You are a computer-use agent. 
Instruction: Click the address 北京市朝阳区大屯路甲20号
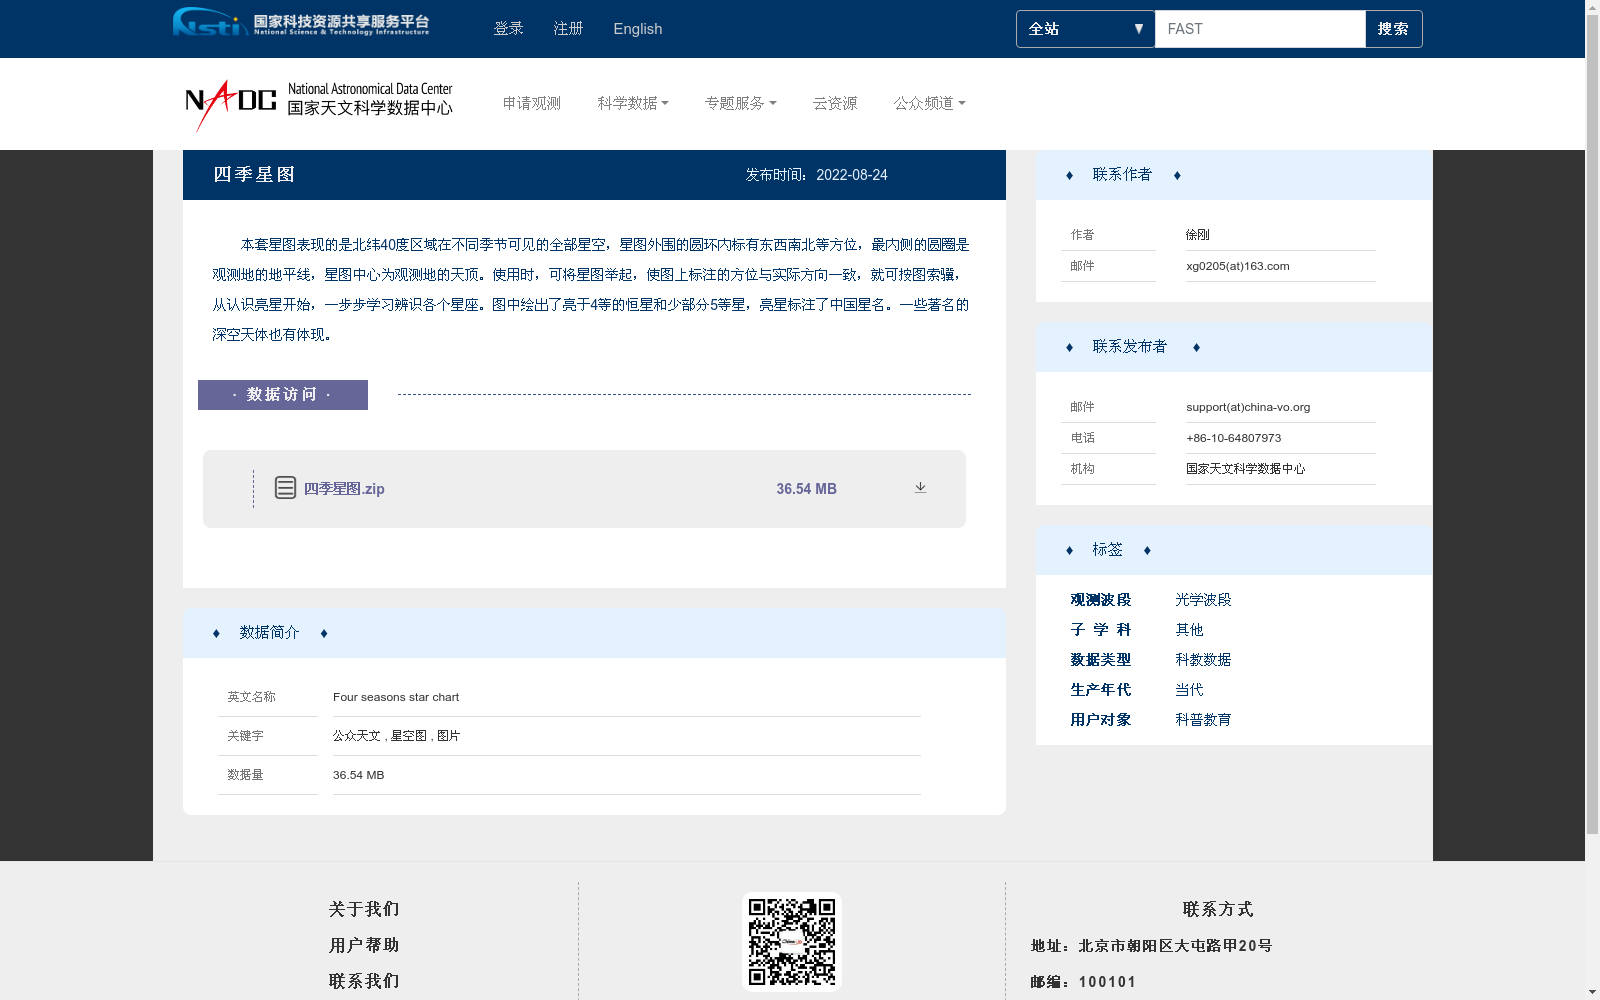pyautogui.click(x=1175, y=946)
